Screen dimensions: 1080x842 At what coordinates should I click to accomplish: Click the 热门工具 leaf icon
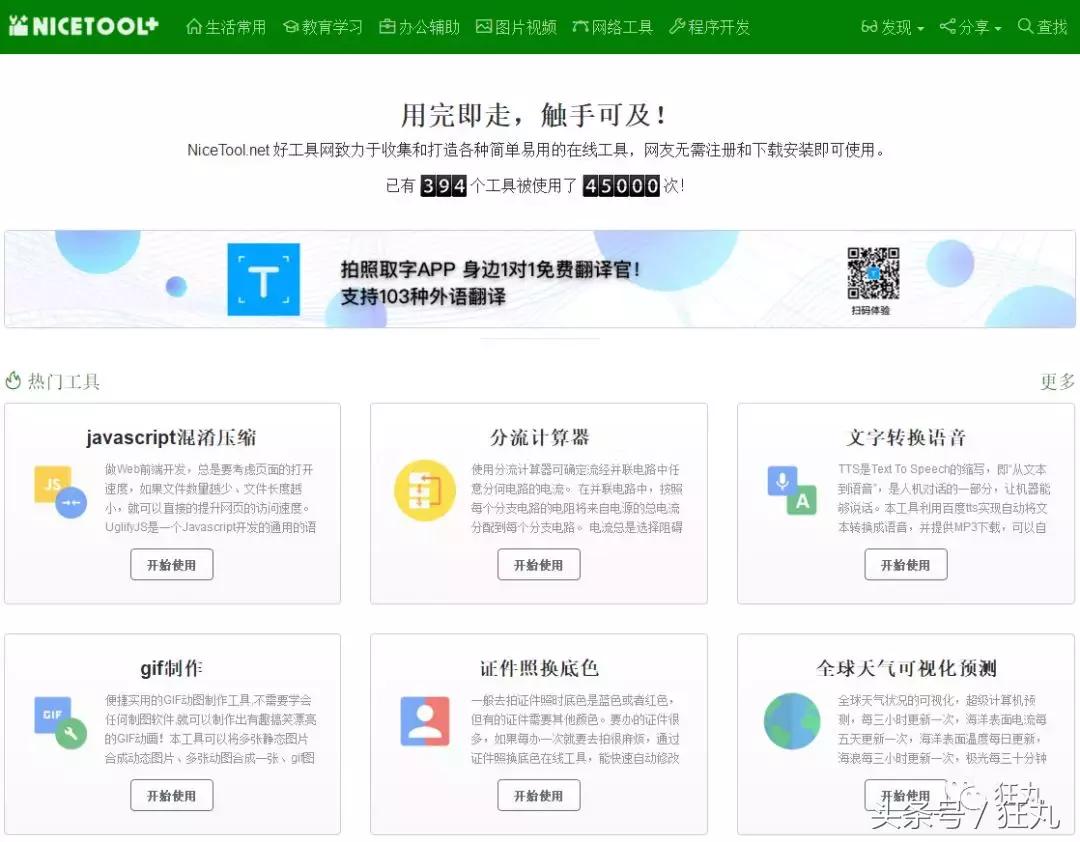coord(14,380)
